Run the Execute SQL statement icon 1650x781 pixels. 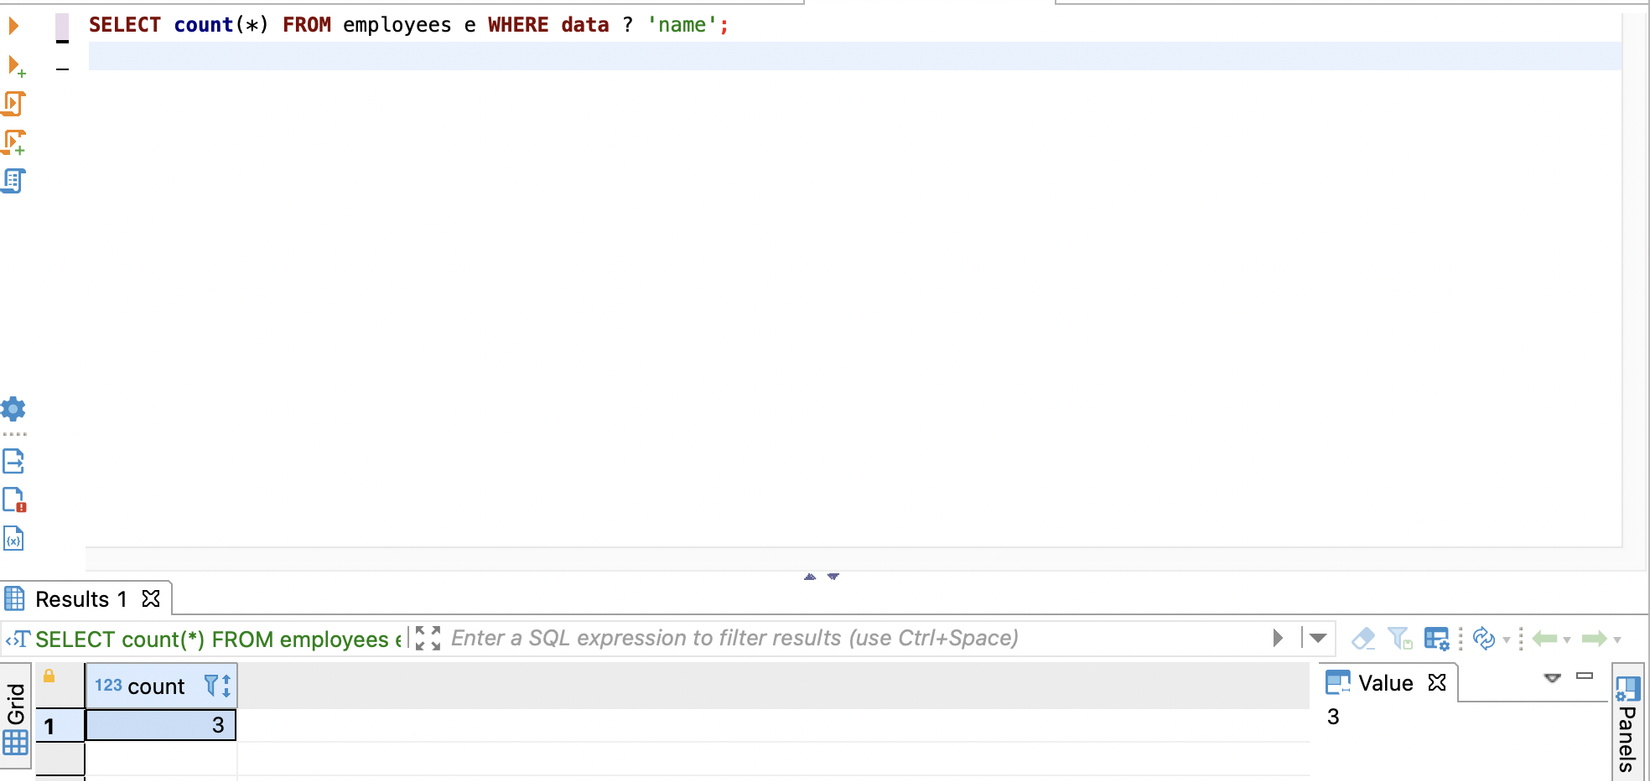pos(14,25)
